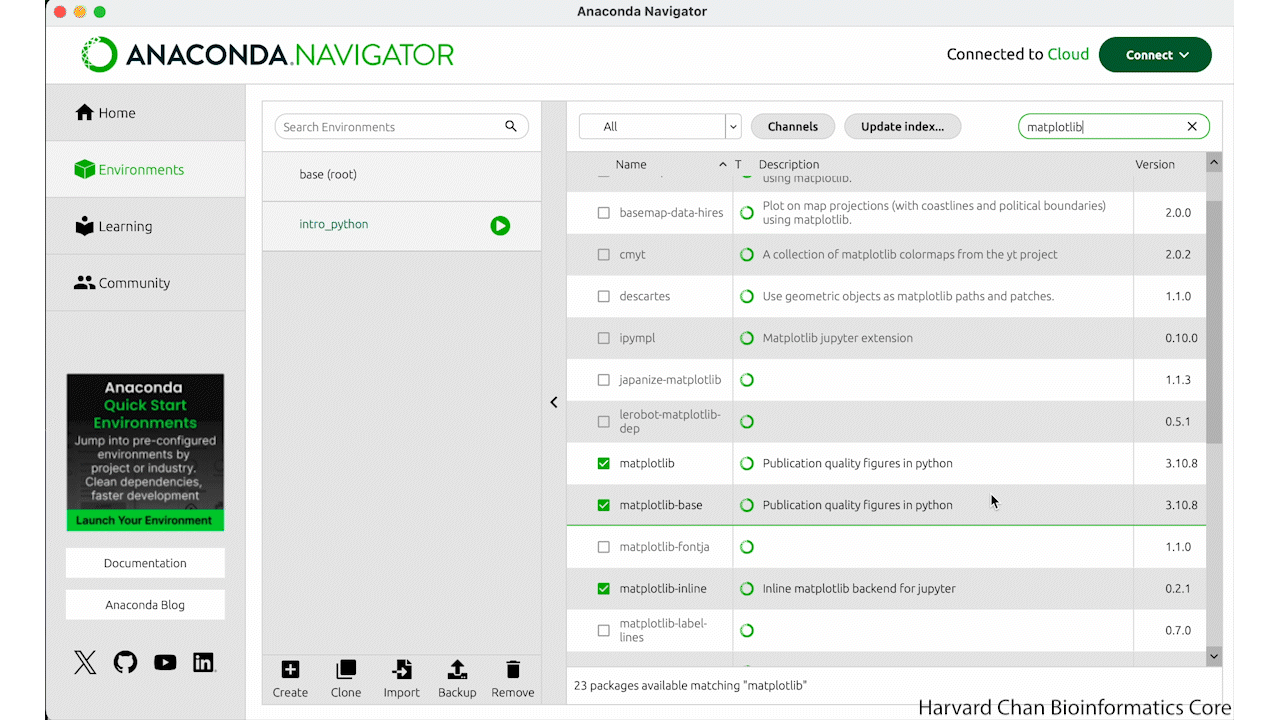Click the Update index button
The height and width of the screenshot is (720, 1280).
(902, 127)
